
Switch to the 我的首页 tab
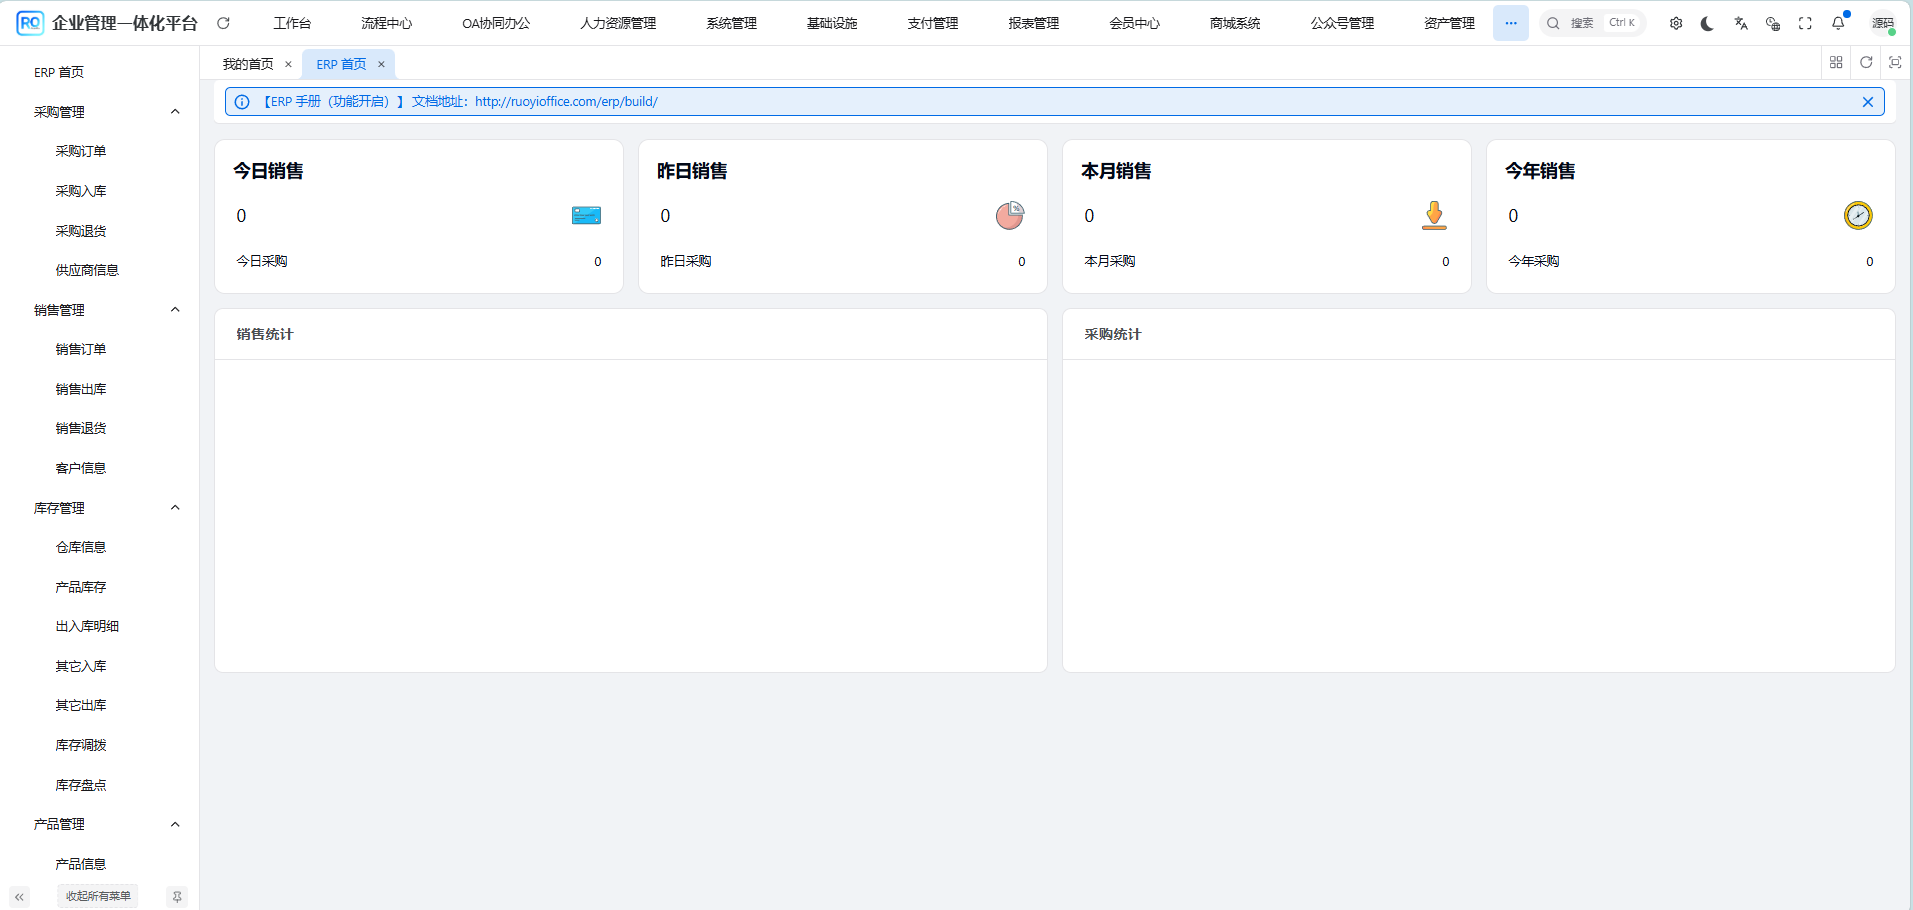tap(248, 63)
